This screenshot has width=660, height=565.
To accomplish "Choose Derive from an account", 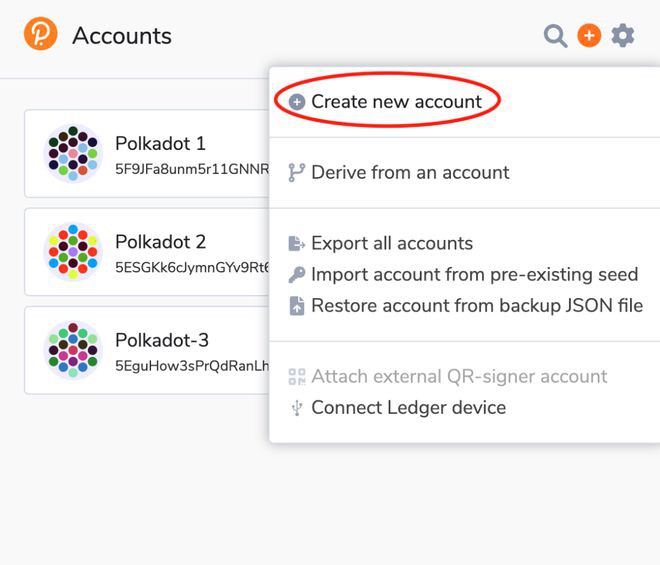I will pyautogui.click(x=410, y=173).
